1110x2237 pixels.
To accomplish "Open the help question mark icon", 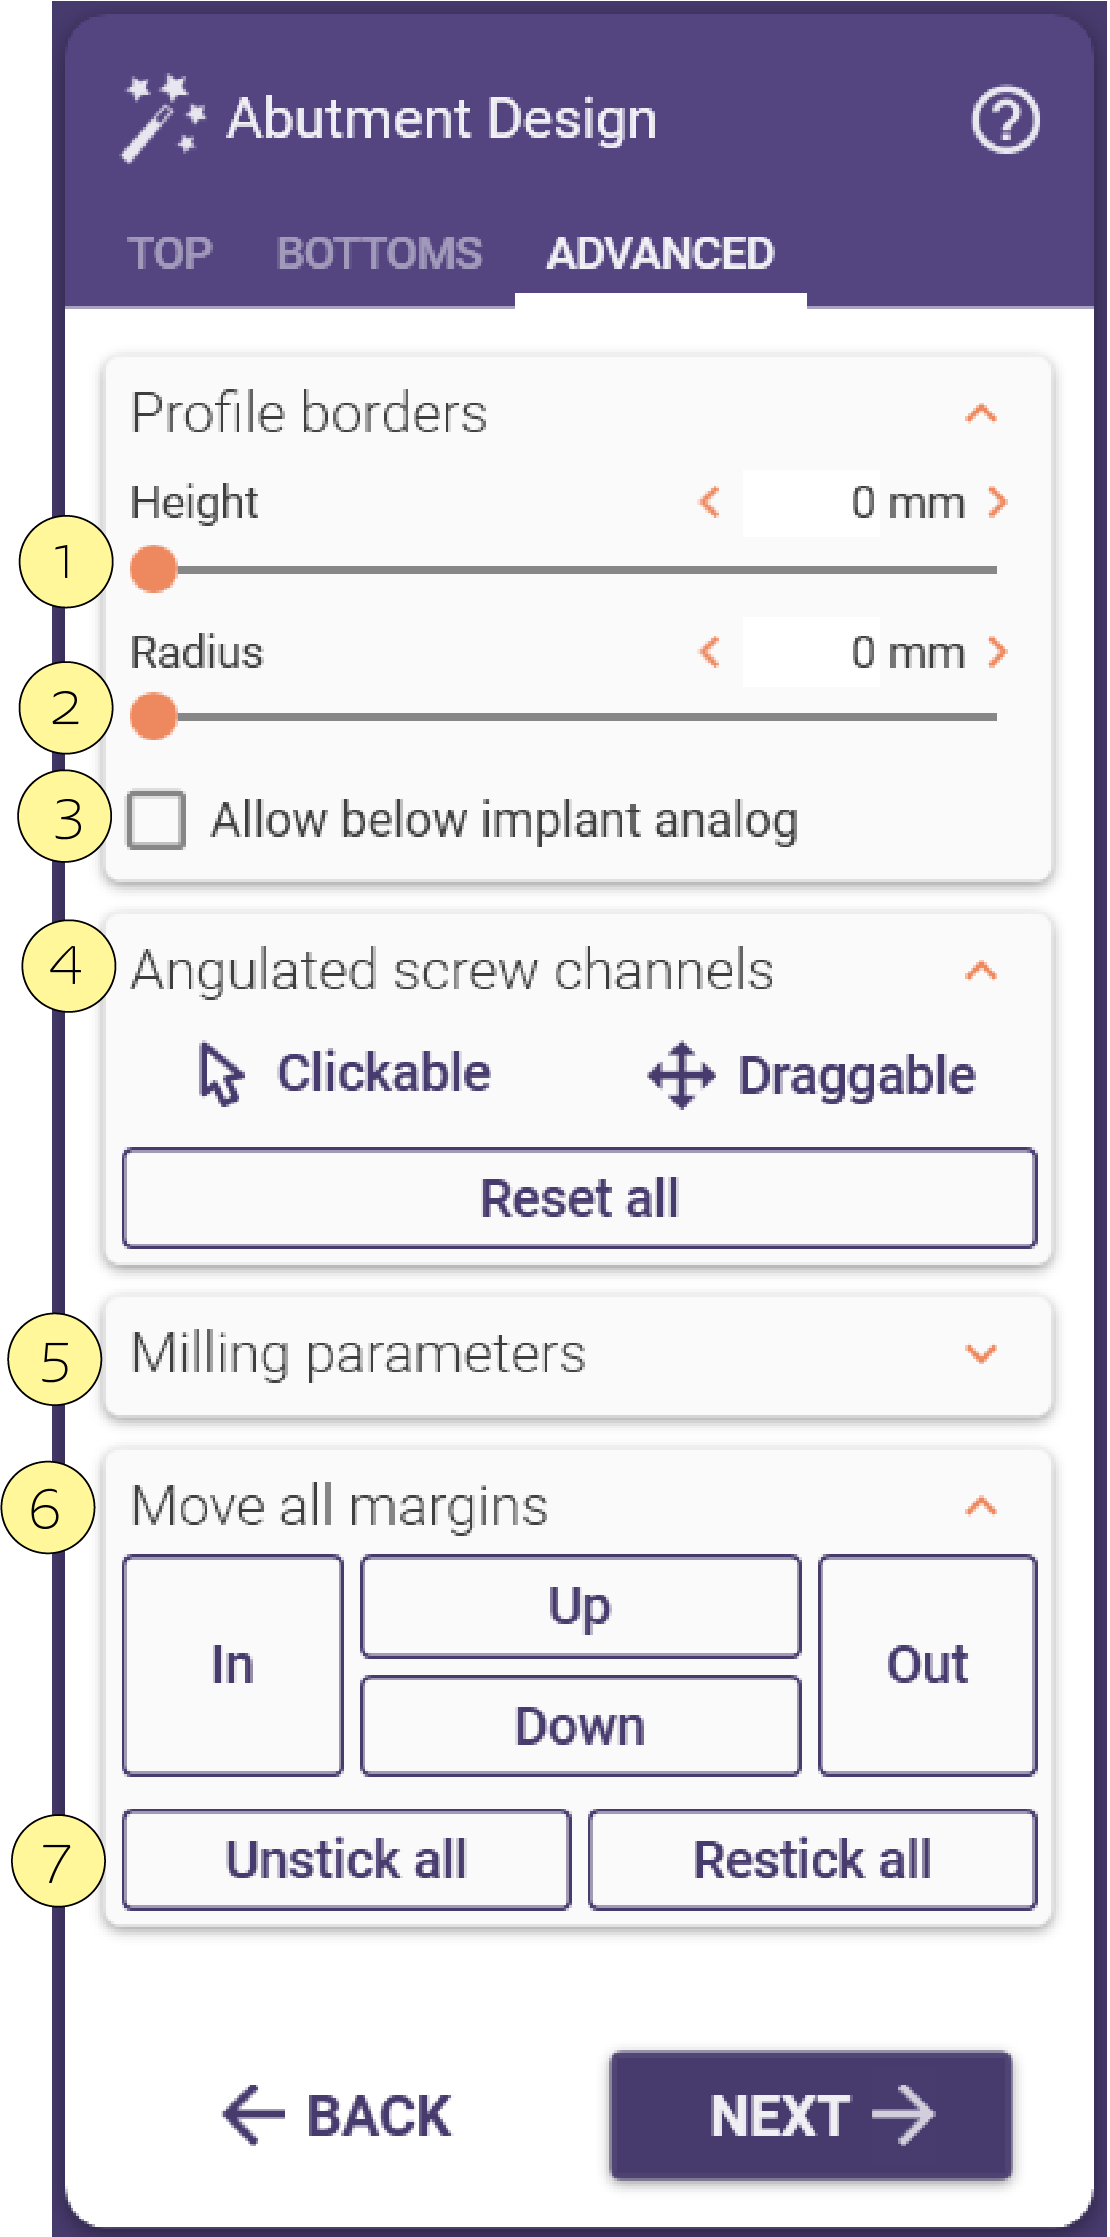I will click(x=1005, y=121).
